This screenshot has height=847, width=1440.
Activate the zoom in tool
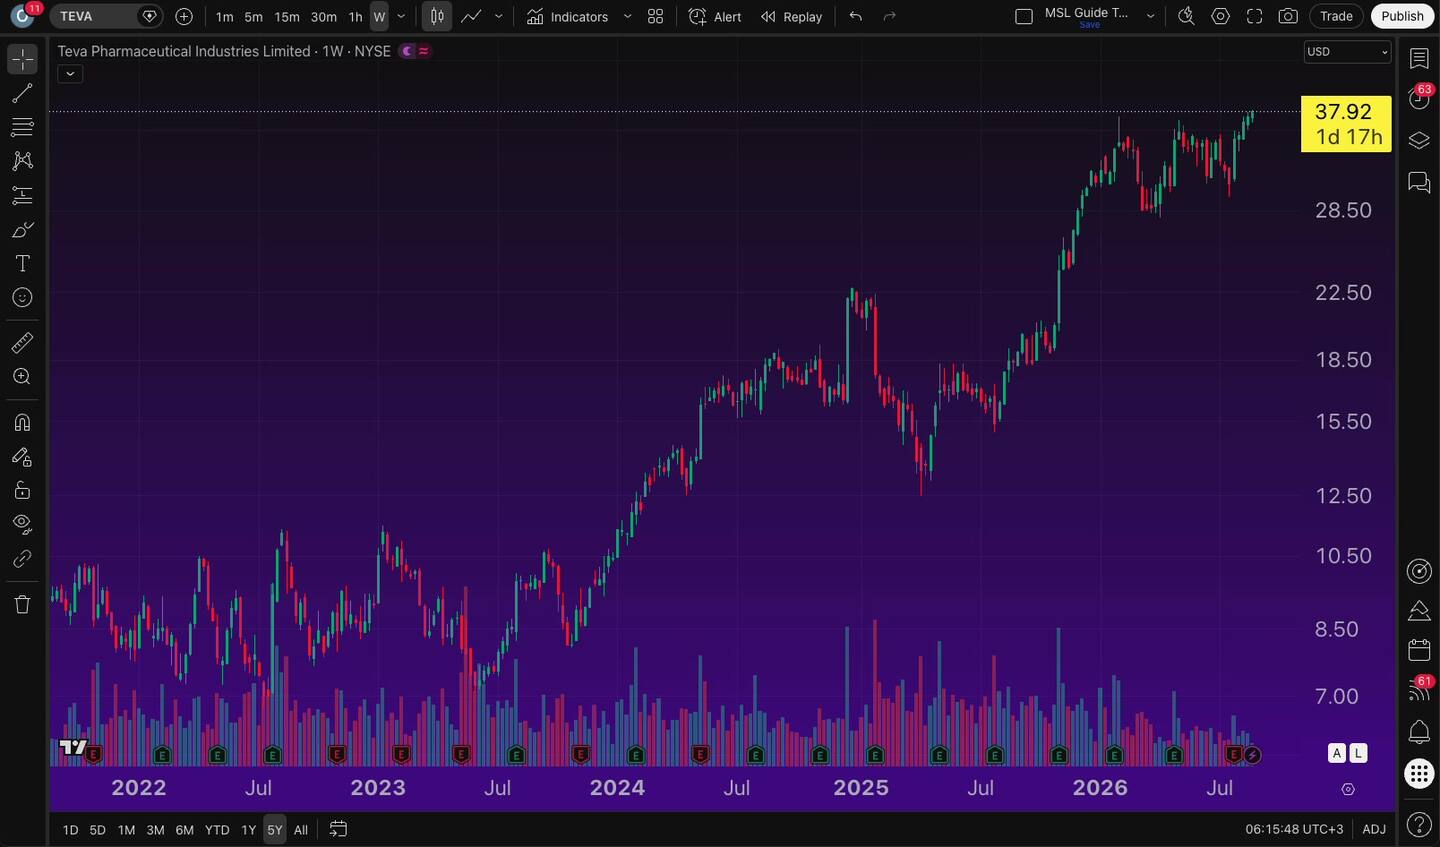coord(22,377)
